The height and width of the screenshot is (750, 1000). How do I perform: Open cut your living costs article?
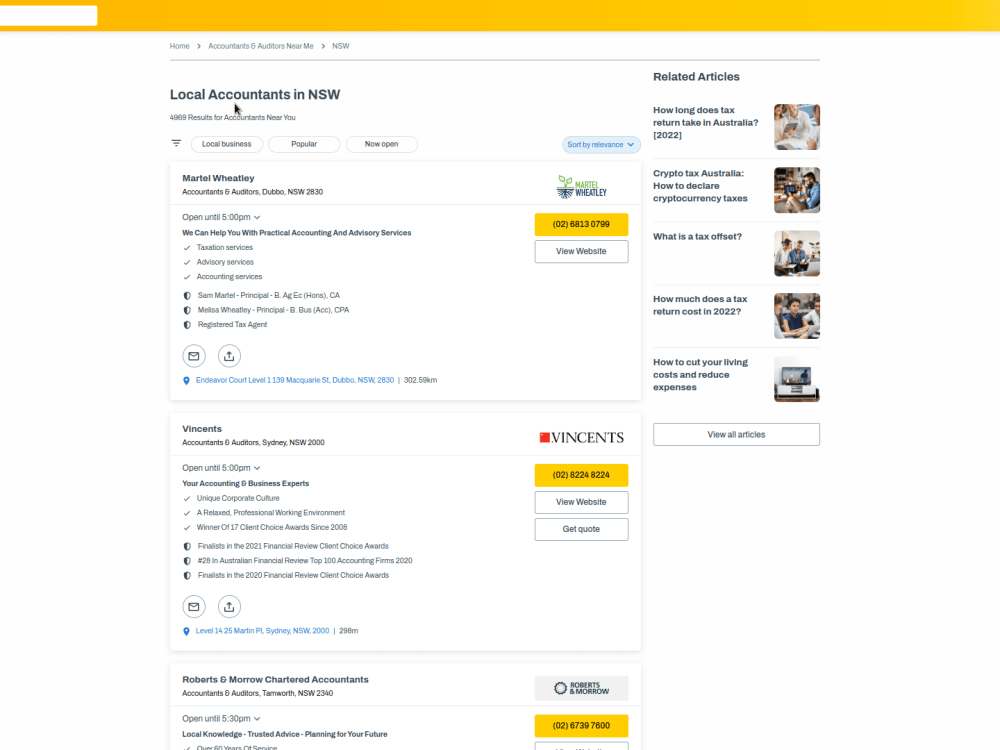pyautogui.click(x=700, y=374)
